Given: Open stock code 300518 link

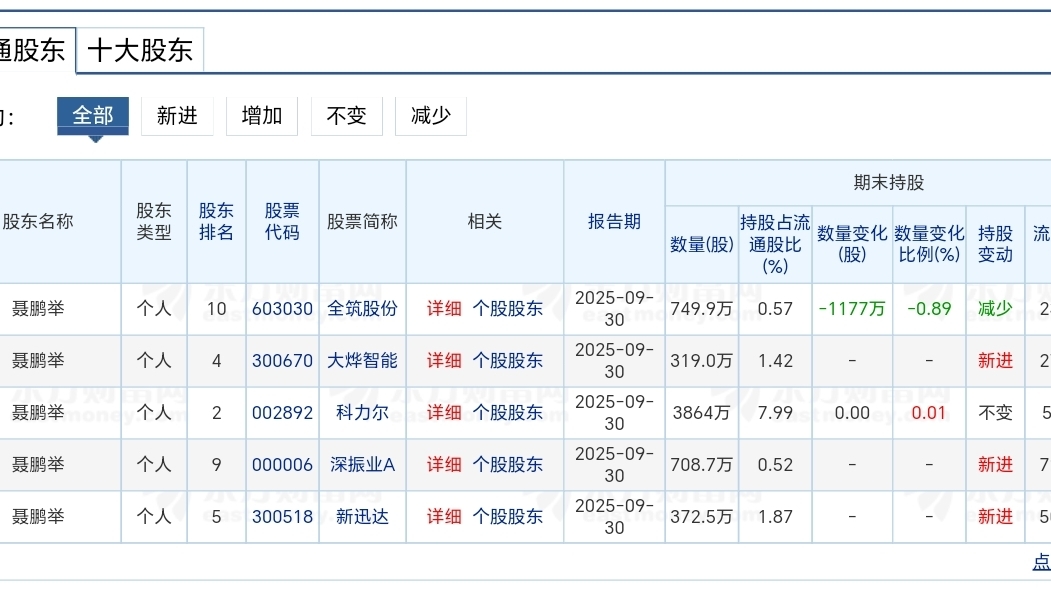Looking at the screenshot, I should tap(282, 517).
